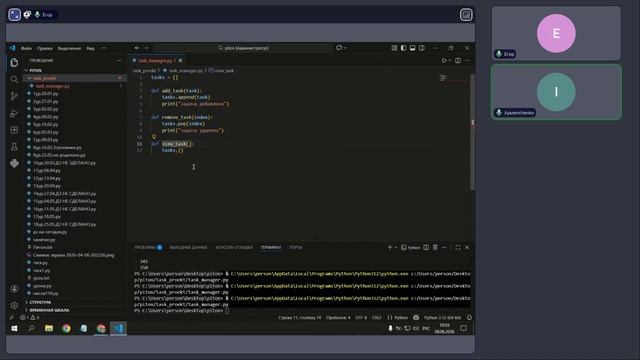Select the Python terminal profile label
640x360 pixels.
click(411, 247)
